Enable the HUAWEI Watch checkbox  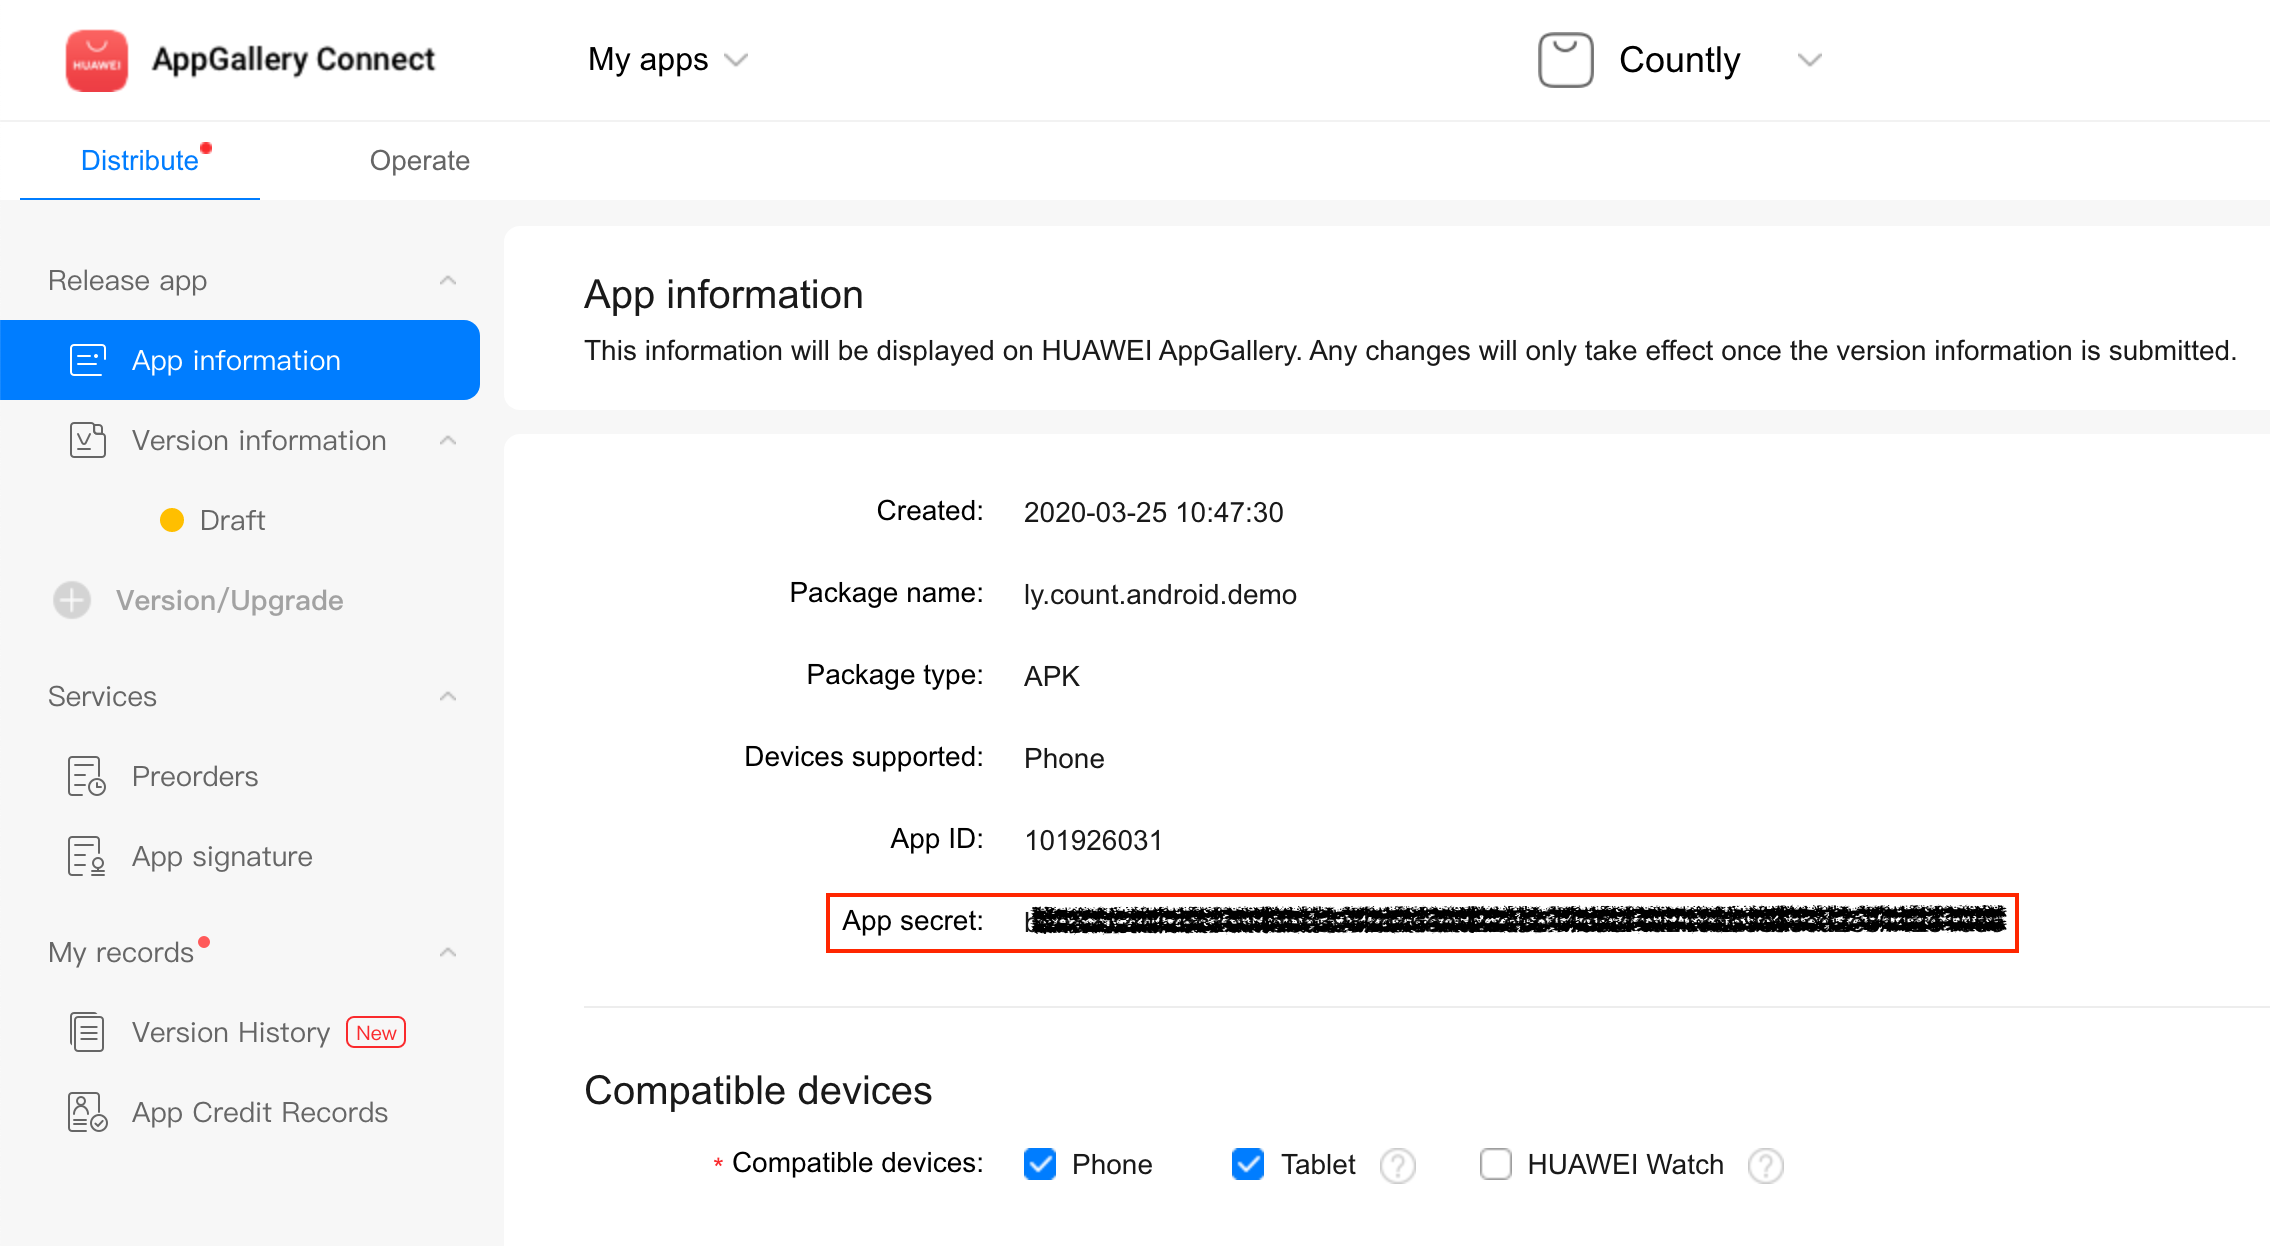point(1496,1164)
